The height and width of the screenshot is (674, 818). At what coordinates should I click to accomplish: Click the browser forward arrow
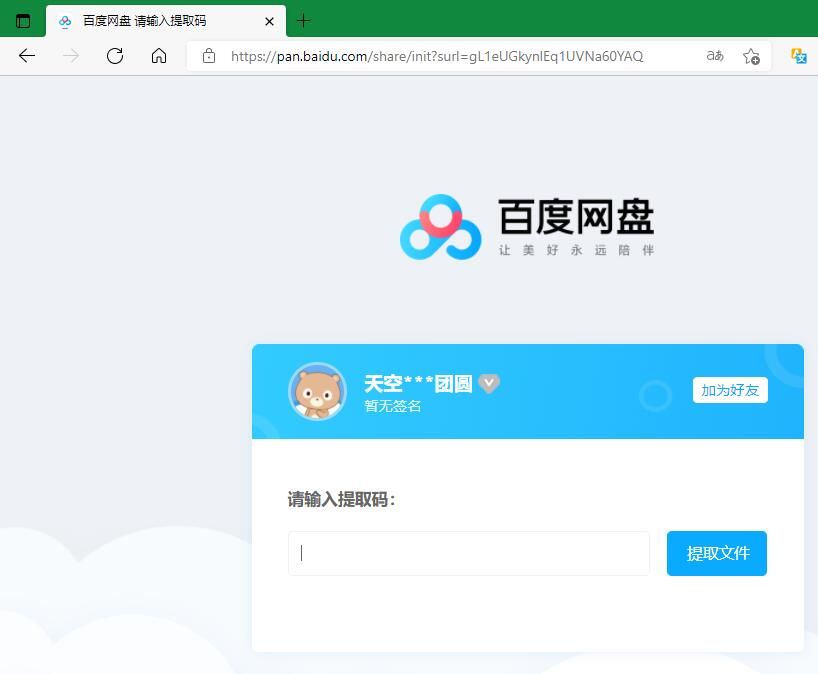(x=71, y=56)
